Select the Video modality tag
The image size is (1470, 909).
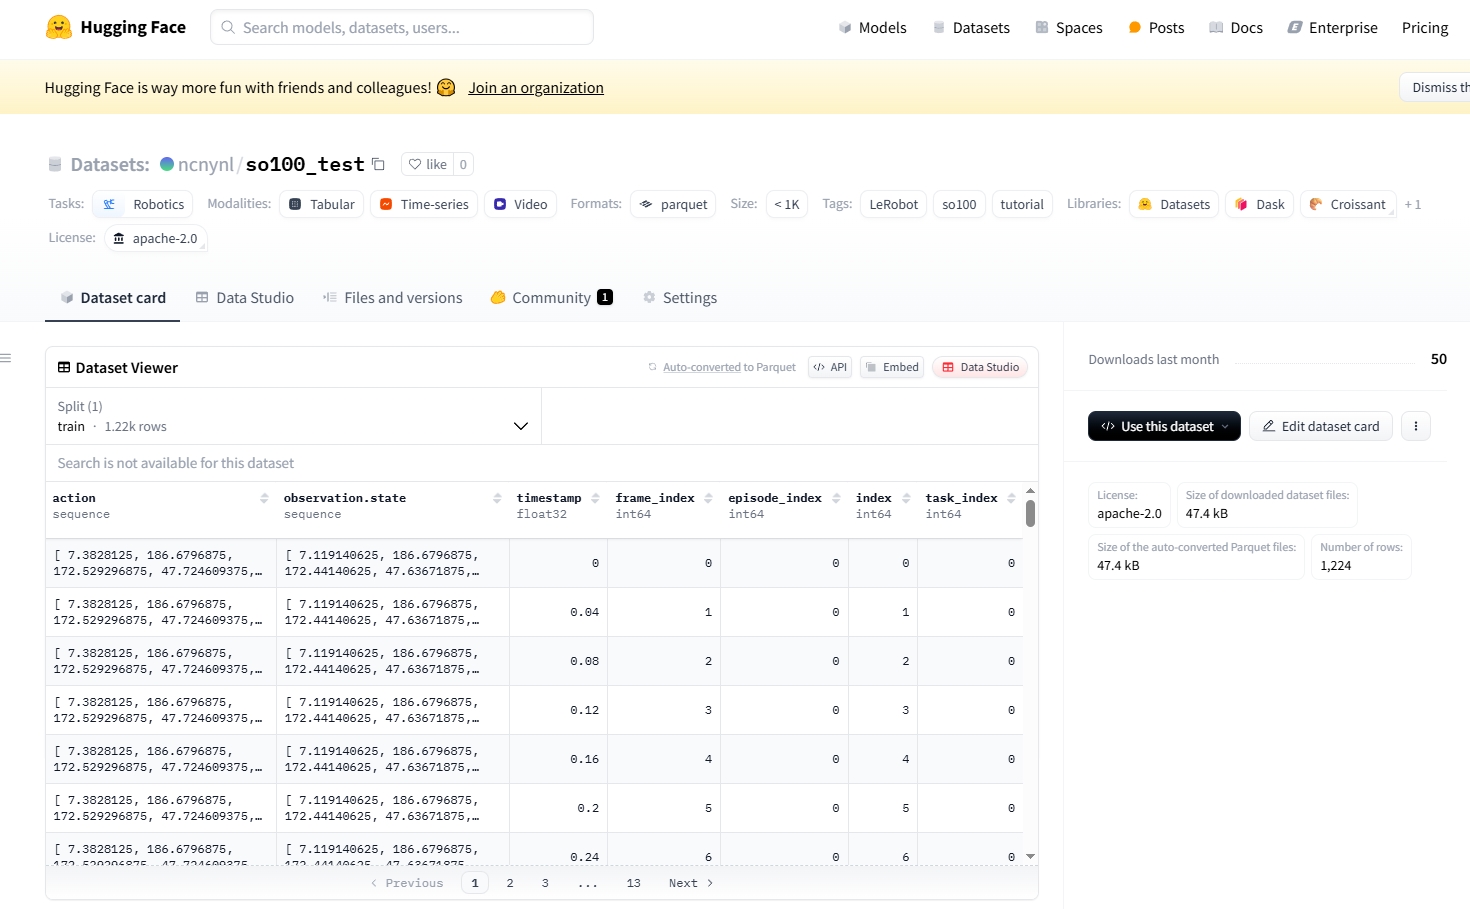(520, 204)
